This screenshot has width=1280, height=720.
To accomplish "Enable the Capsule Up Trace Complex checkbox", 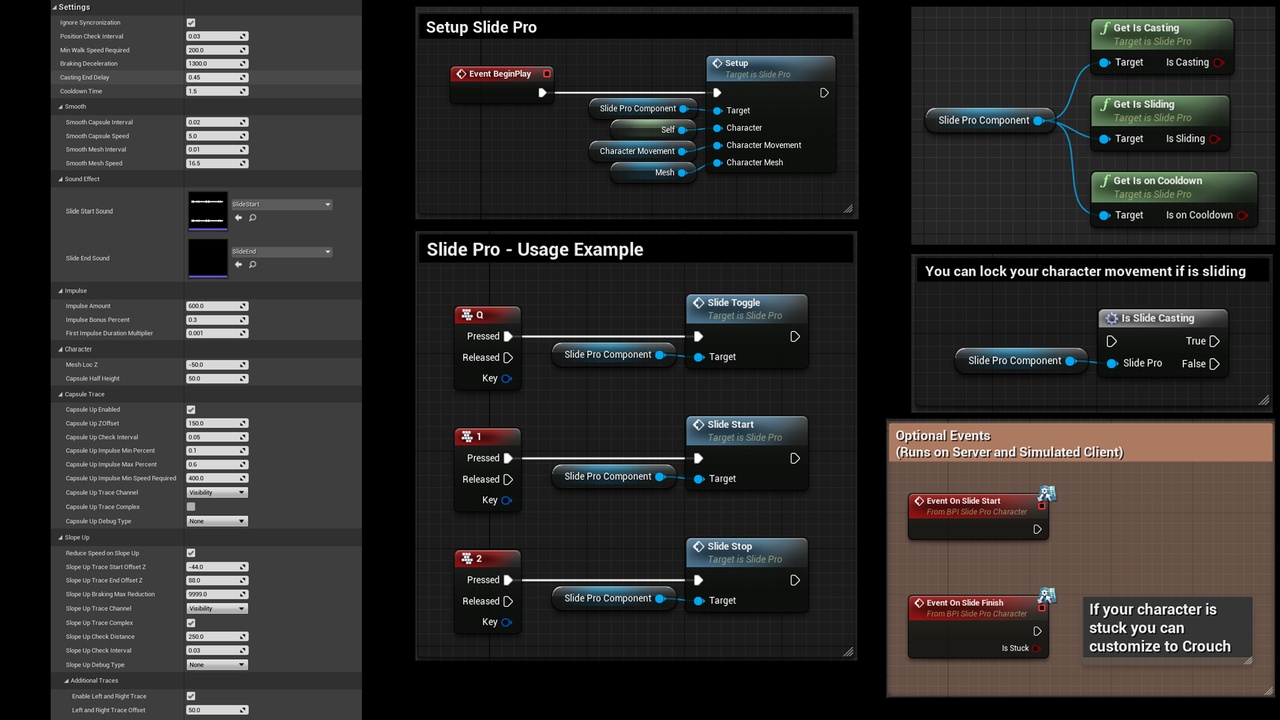I will click(x=191, y=507).
